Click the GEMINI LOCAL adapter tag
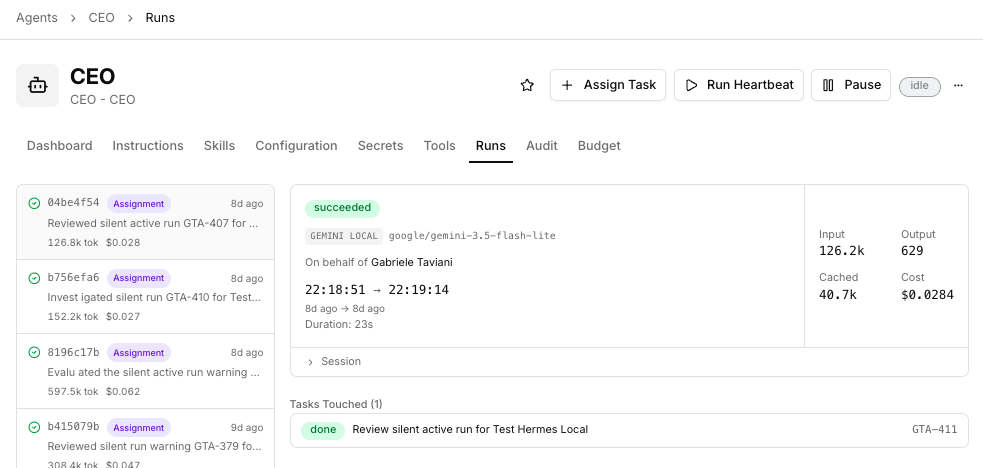 click(344, 236)
